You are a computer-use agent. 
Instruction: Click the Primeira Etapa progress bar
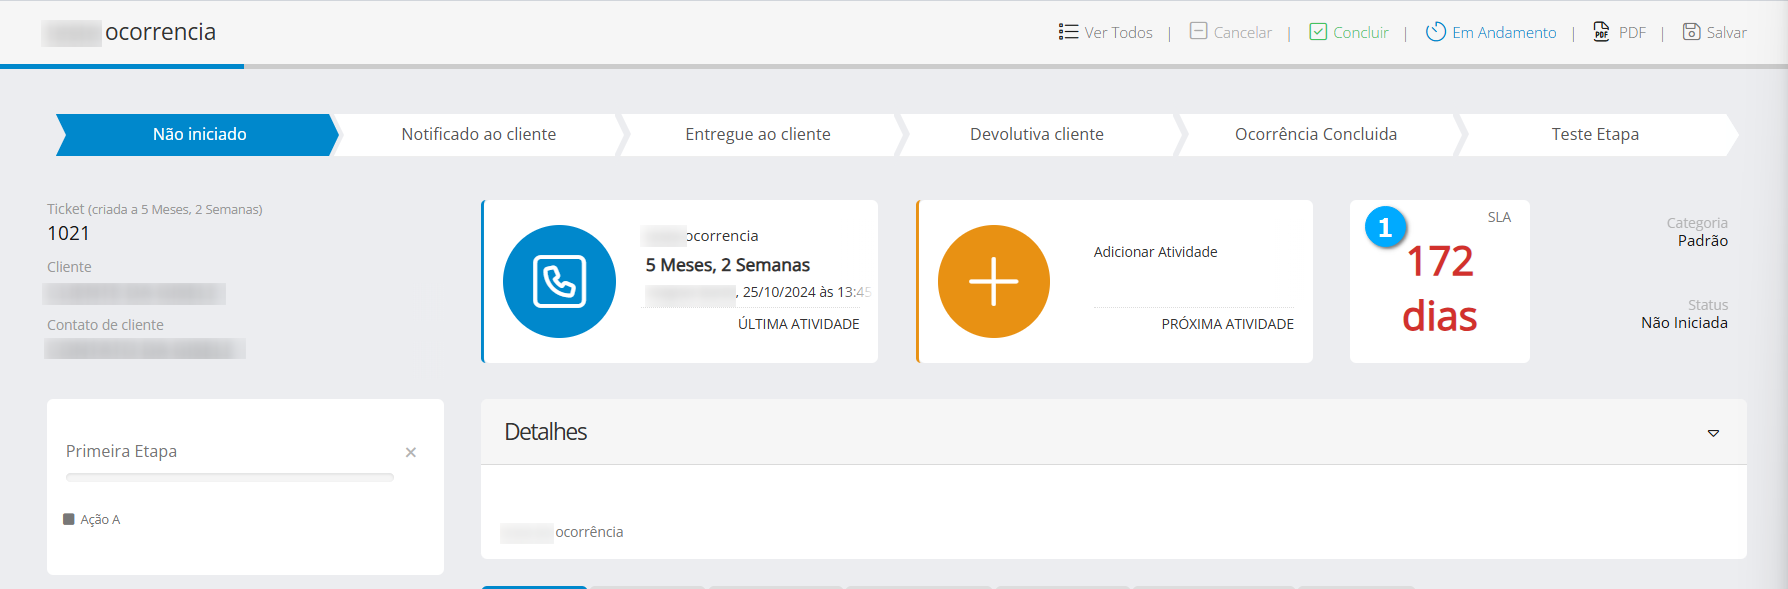pos(229,478)
